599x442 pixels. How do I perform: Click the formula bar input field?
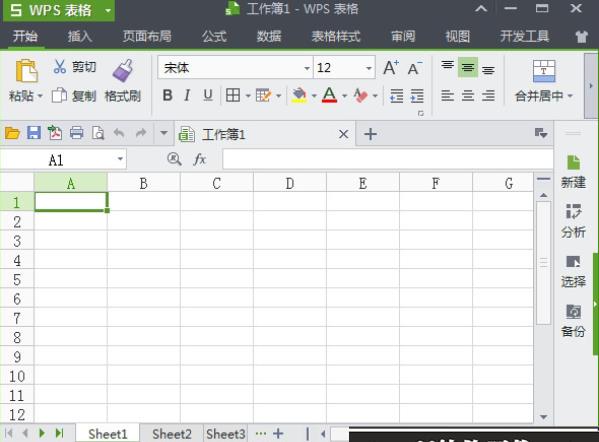[388, 159]
